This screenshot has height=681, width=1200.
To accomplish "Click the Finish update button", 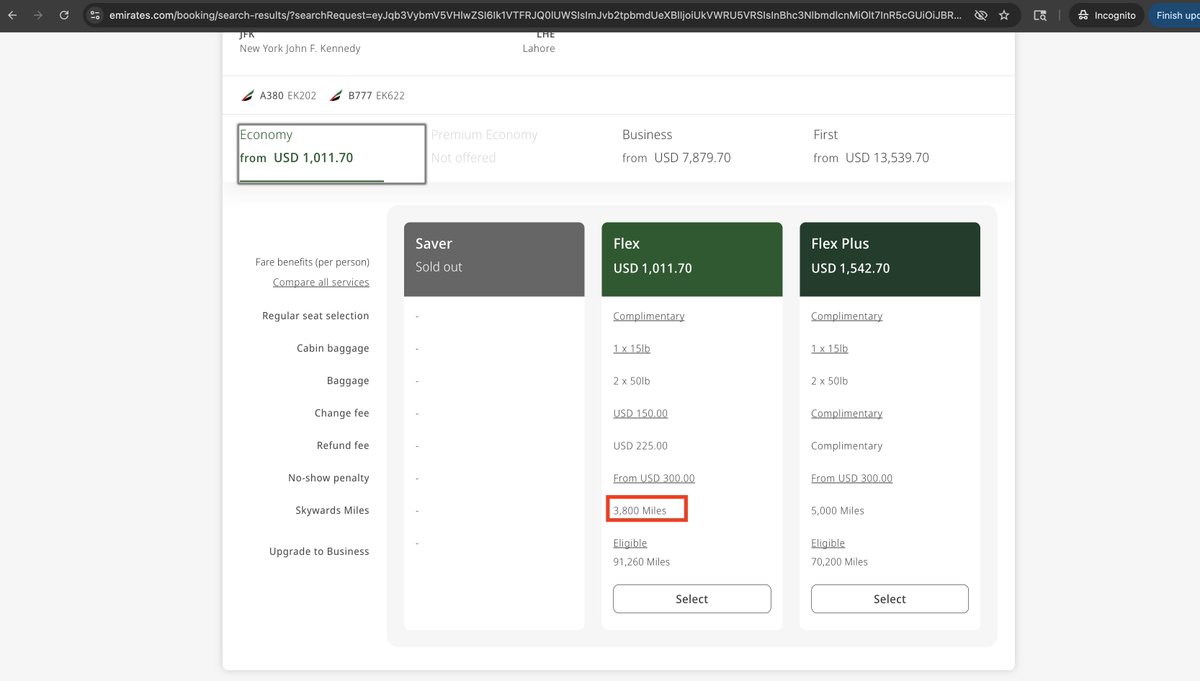I will coord(1176,16).
